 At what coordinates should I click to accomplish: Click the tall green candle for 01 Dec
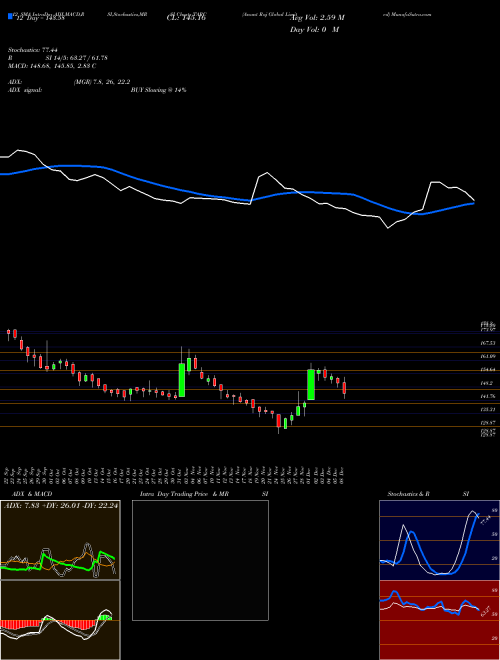311,385
